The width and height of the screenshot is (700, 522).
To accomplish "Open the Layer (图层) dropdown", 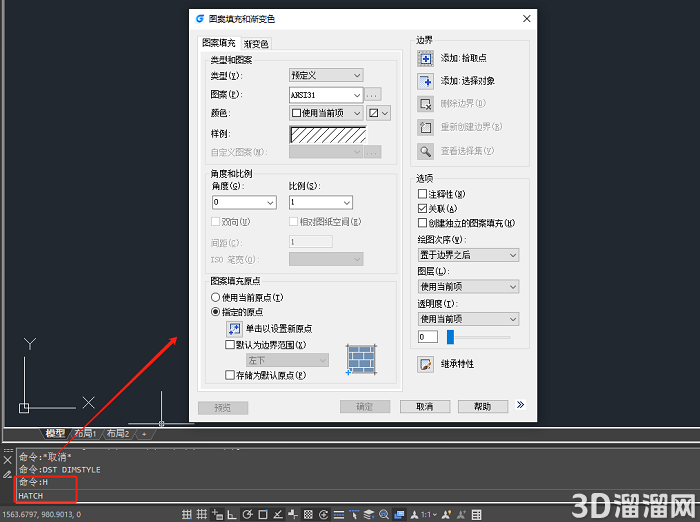I will [x=468, y=287].
